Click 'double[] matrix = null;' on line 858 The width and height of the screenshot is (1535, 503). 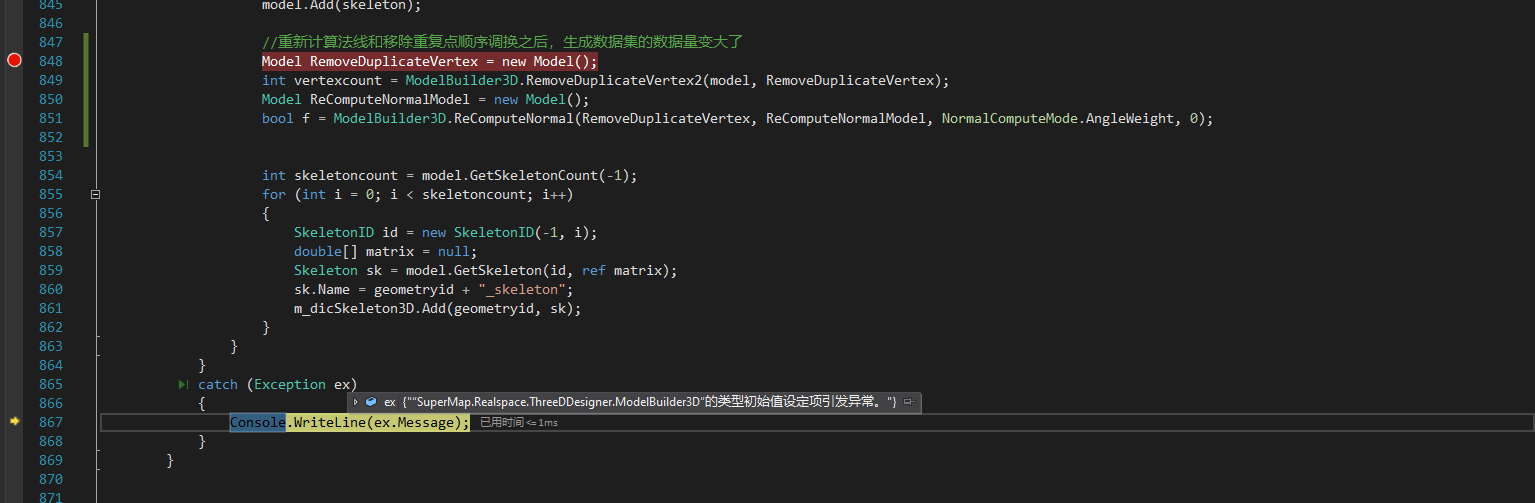(x=386, y=251)
